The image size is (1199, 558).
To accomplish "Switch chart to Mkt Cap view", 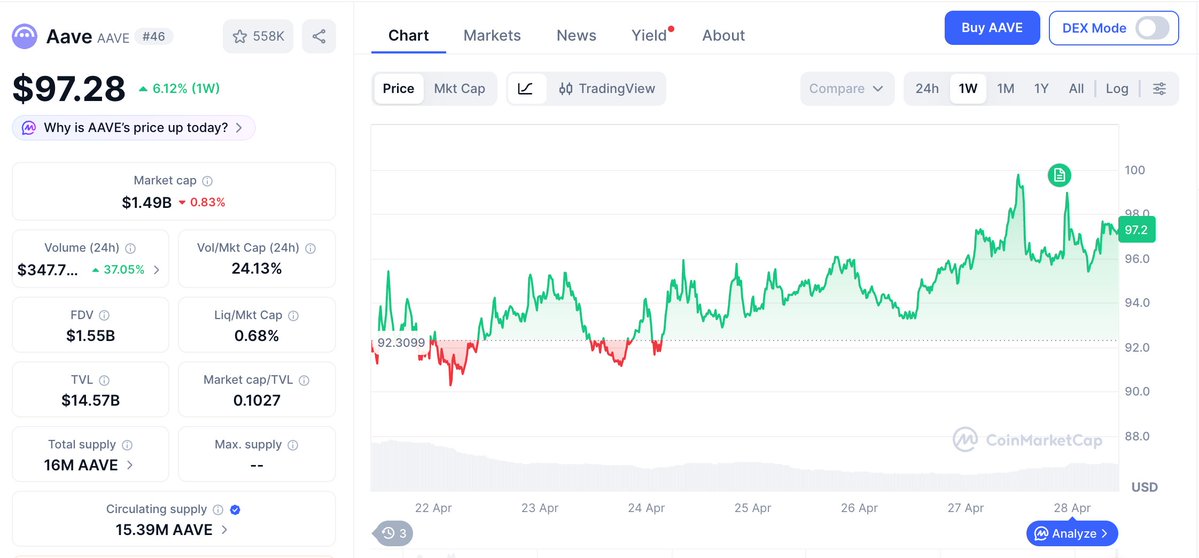I will 459,88.
